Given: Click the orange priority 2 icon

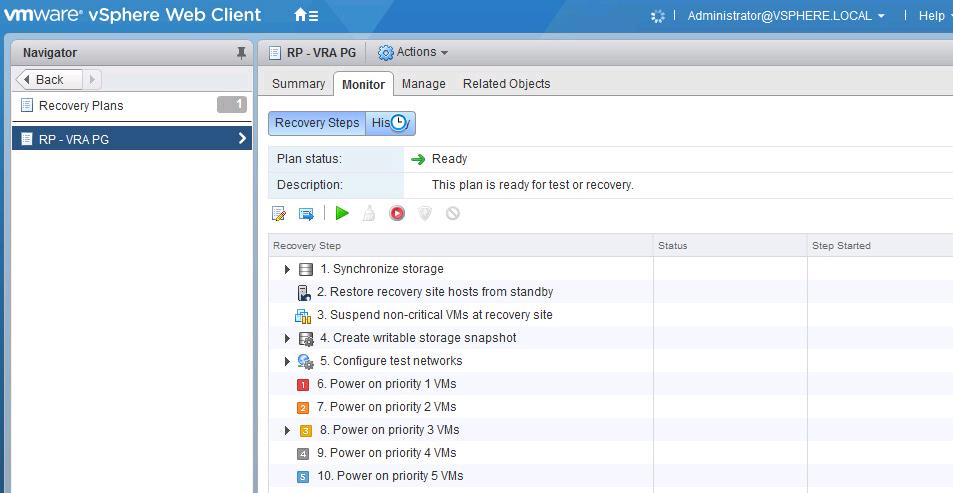Looking at the screenshot, I should (303, 408).
